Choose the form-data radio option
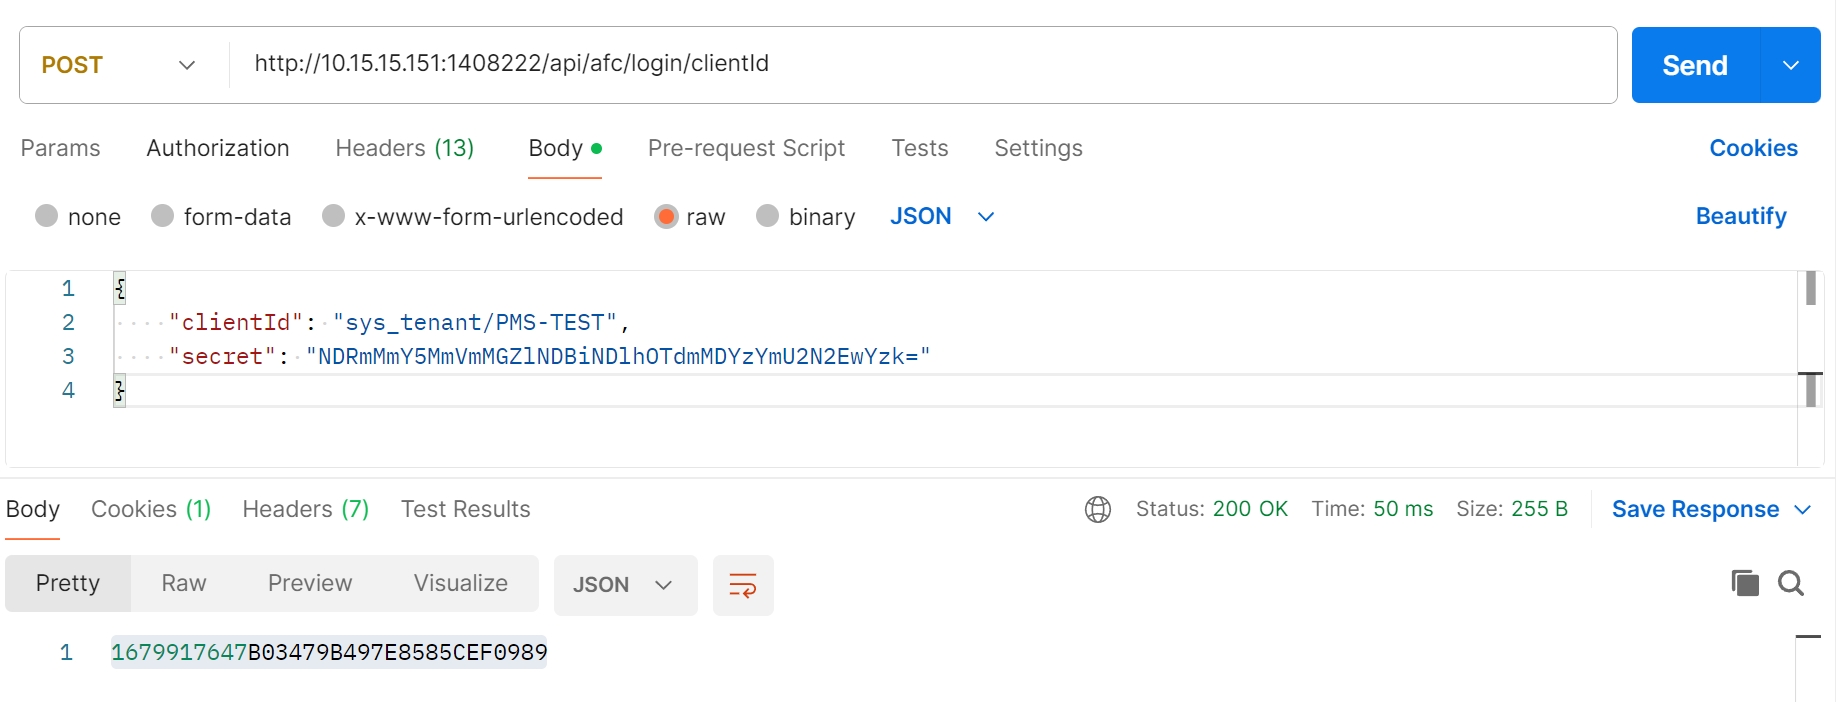Screen dimensions: 1836x702 (162, 216)
